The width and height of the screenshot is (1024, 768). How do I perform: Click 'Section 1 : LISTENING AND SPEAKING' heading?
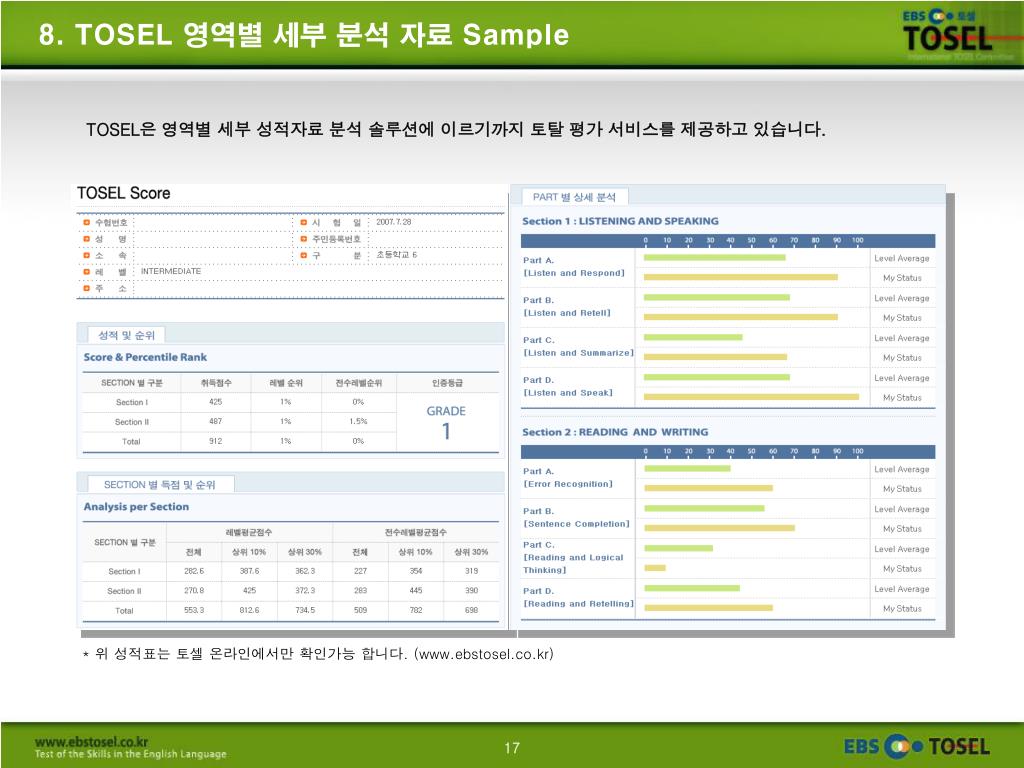click(x=620, y=221)
